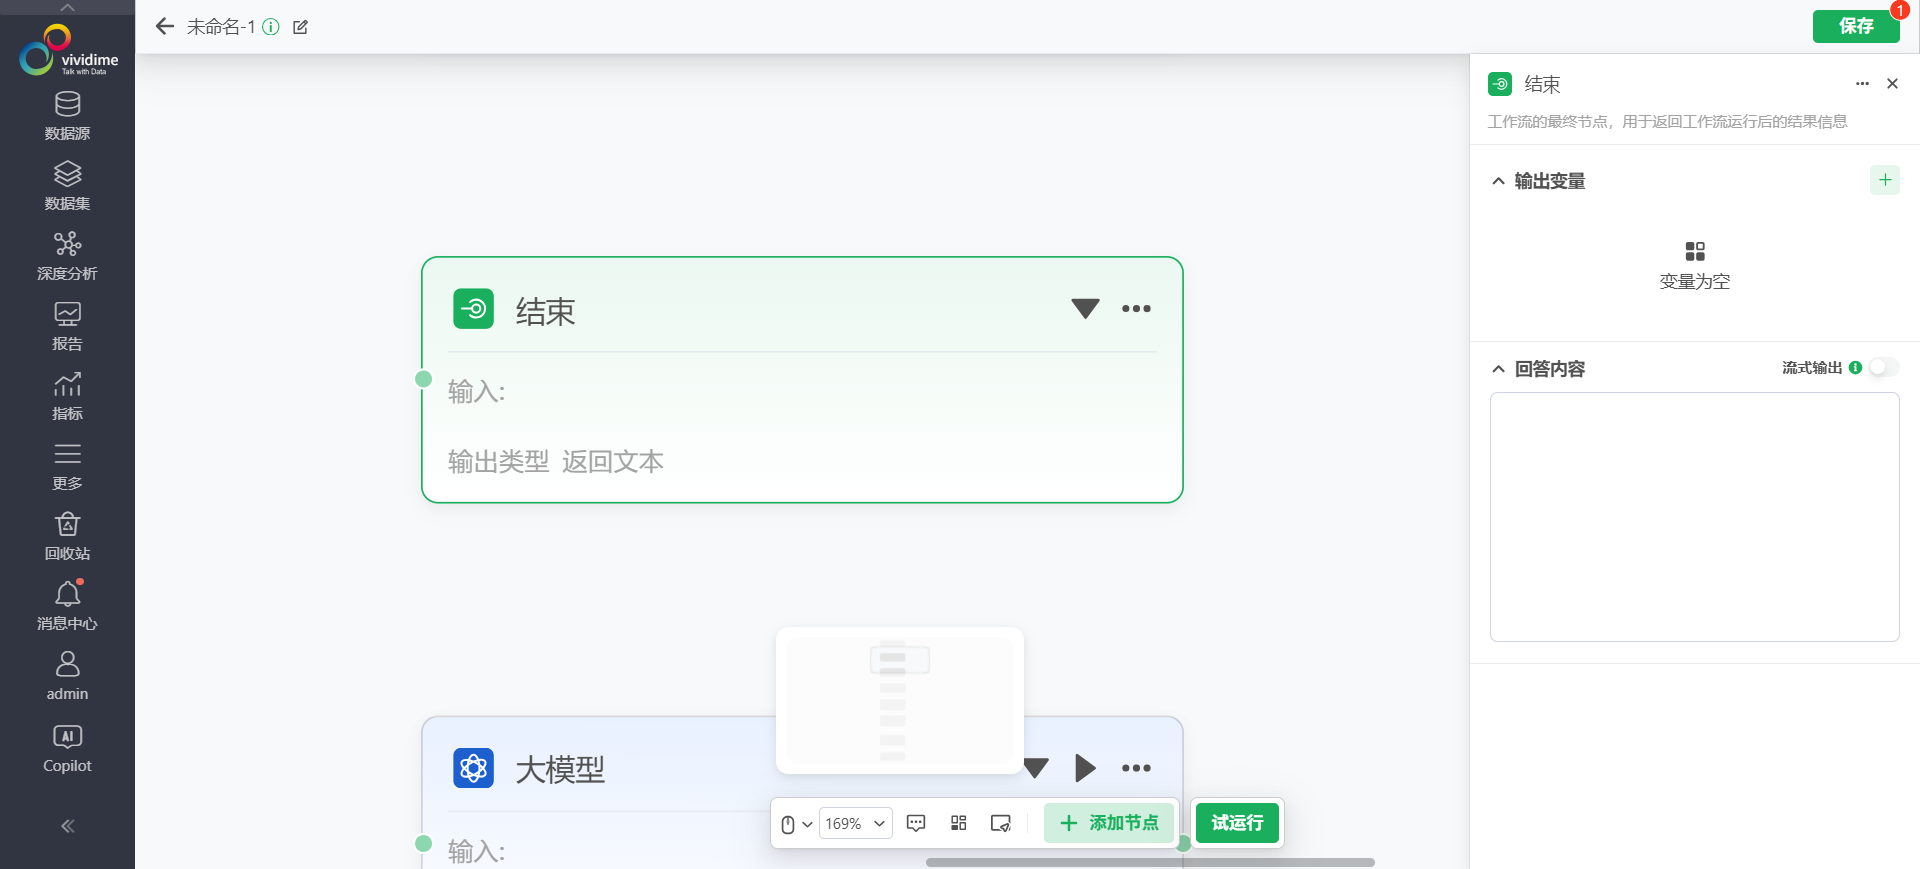The height and width of the screenshot is (869, 1920).
Task: Click the 试运行 test run button
Action: [x=1237, y=823]
